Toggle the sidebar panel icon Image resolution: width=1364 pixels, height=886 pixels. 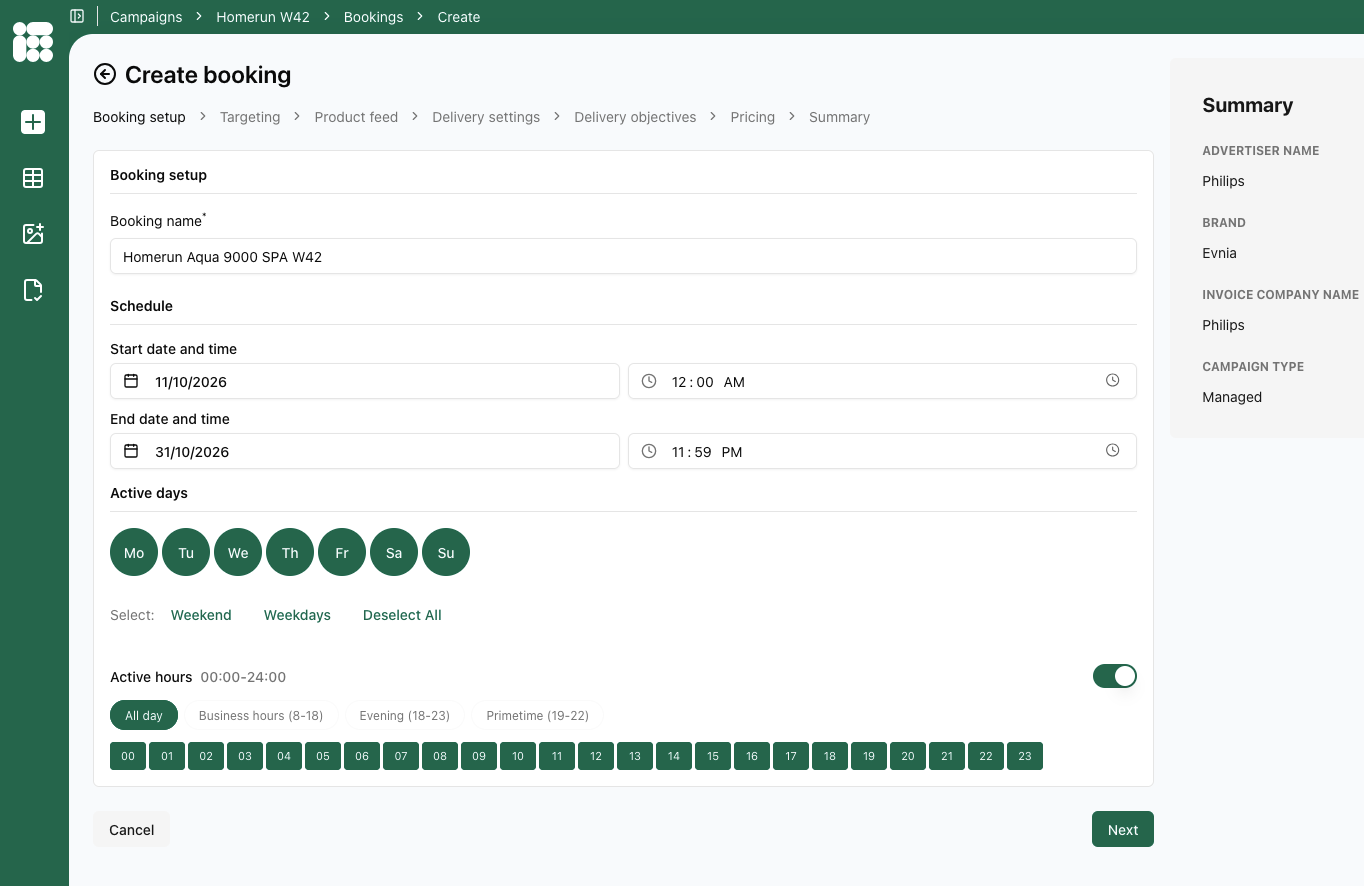pos(77,16)
